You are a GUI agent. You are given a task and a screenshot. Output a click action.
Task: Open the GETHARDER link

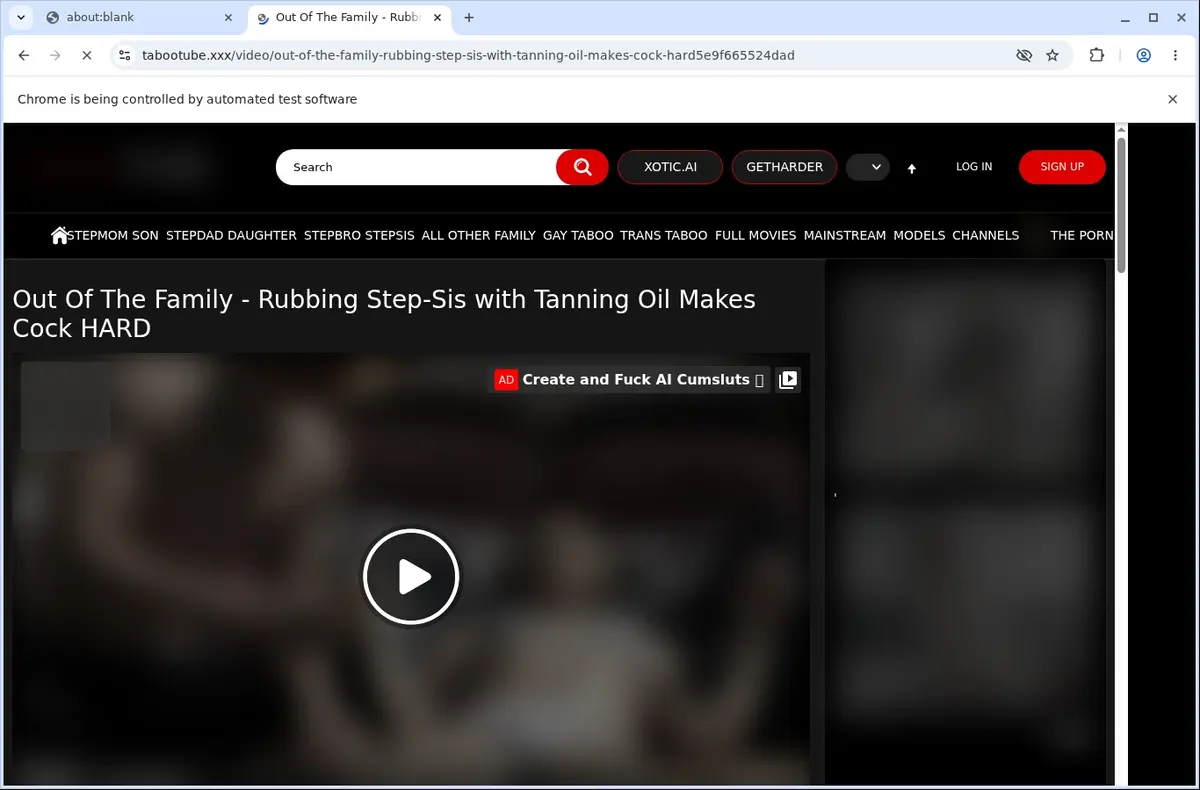point(784,167)
